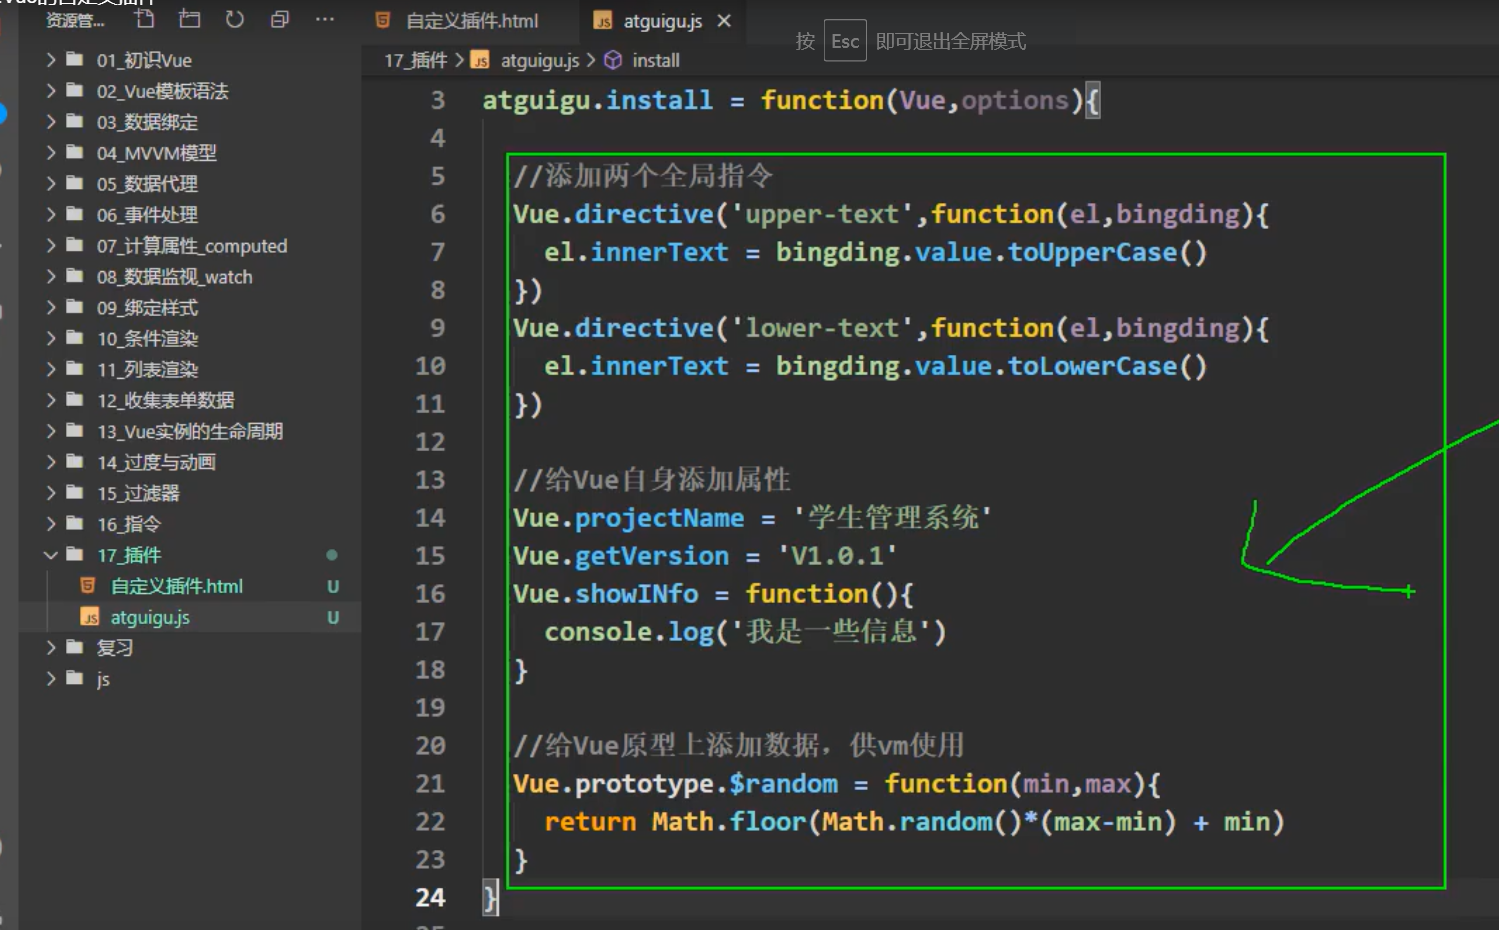The image size is (1499, 930).
Task: Select the 11_列表渲染 folder row
Action: (190, 370)
